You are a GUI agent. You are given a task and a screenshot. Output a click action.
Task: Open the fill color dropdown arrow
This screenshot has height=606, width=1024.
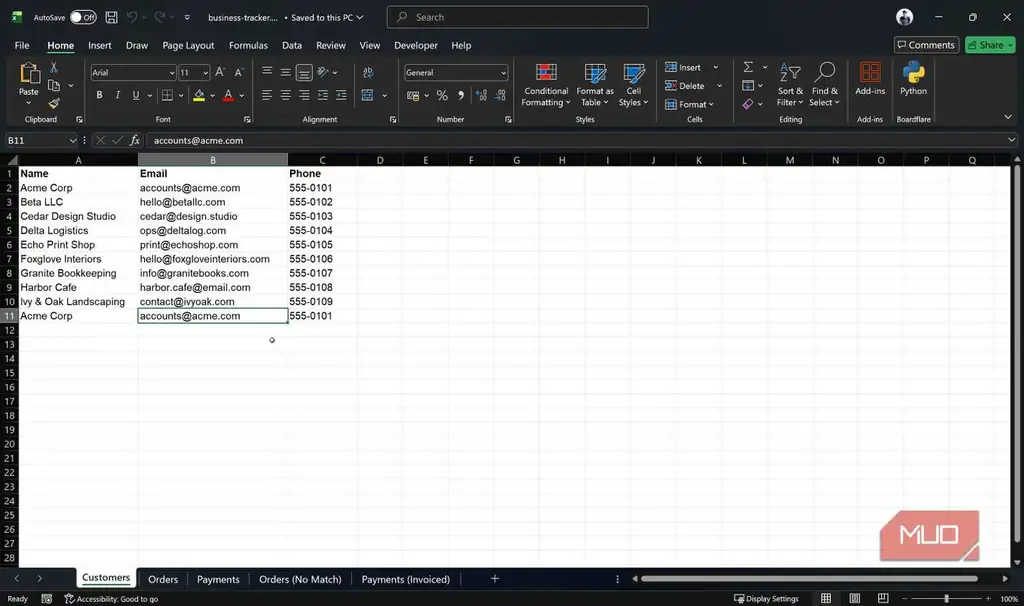(212, 96)
